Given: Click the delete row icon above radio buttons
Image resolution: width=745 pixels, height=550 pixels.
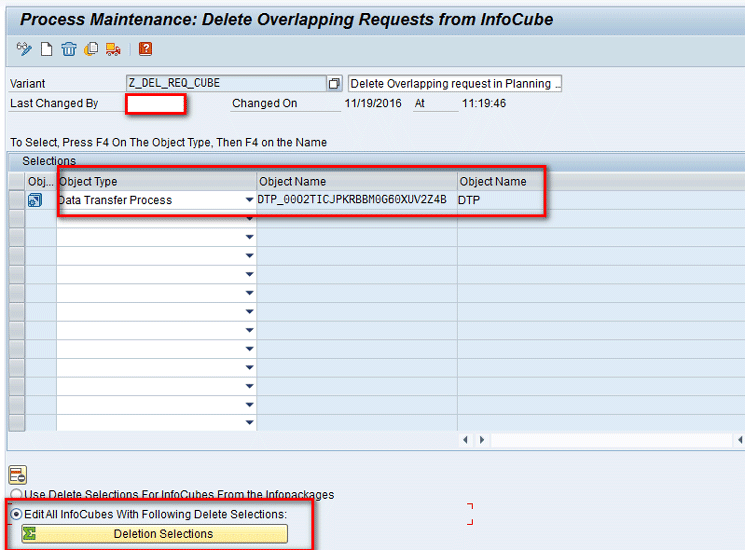Looking at the screenshot, I should 17,475.
